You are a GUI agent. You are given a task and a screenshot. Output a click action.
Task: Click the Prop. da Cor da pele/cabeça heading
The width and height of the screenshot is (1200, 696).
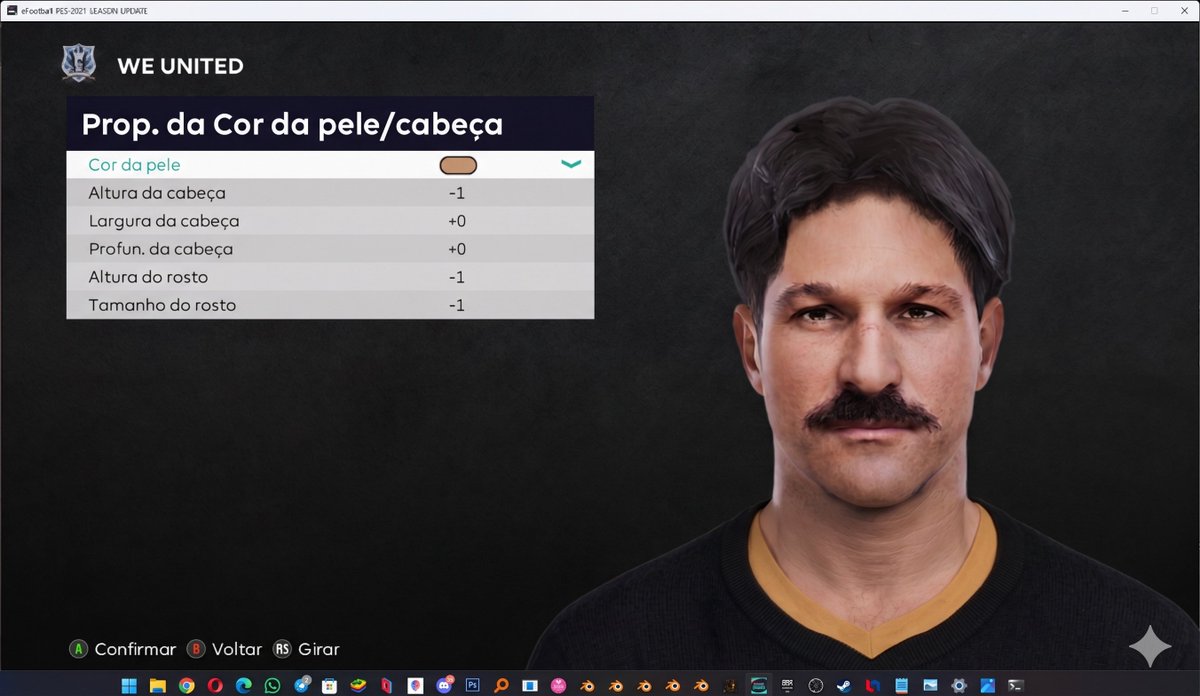click(x=292, y=124)
